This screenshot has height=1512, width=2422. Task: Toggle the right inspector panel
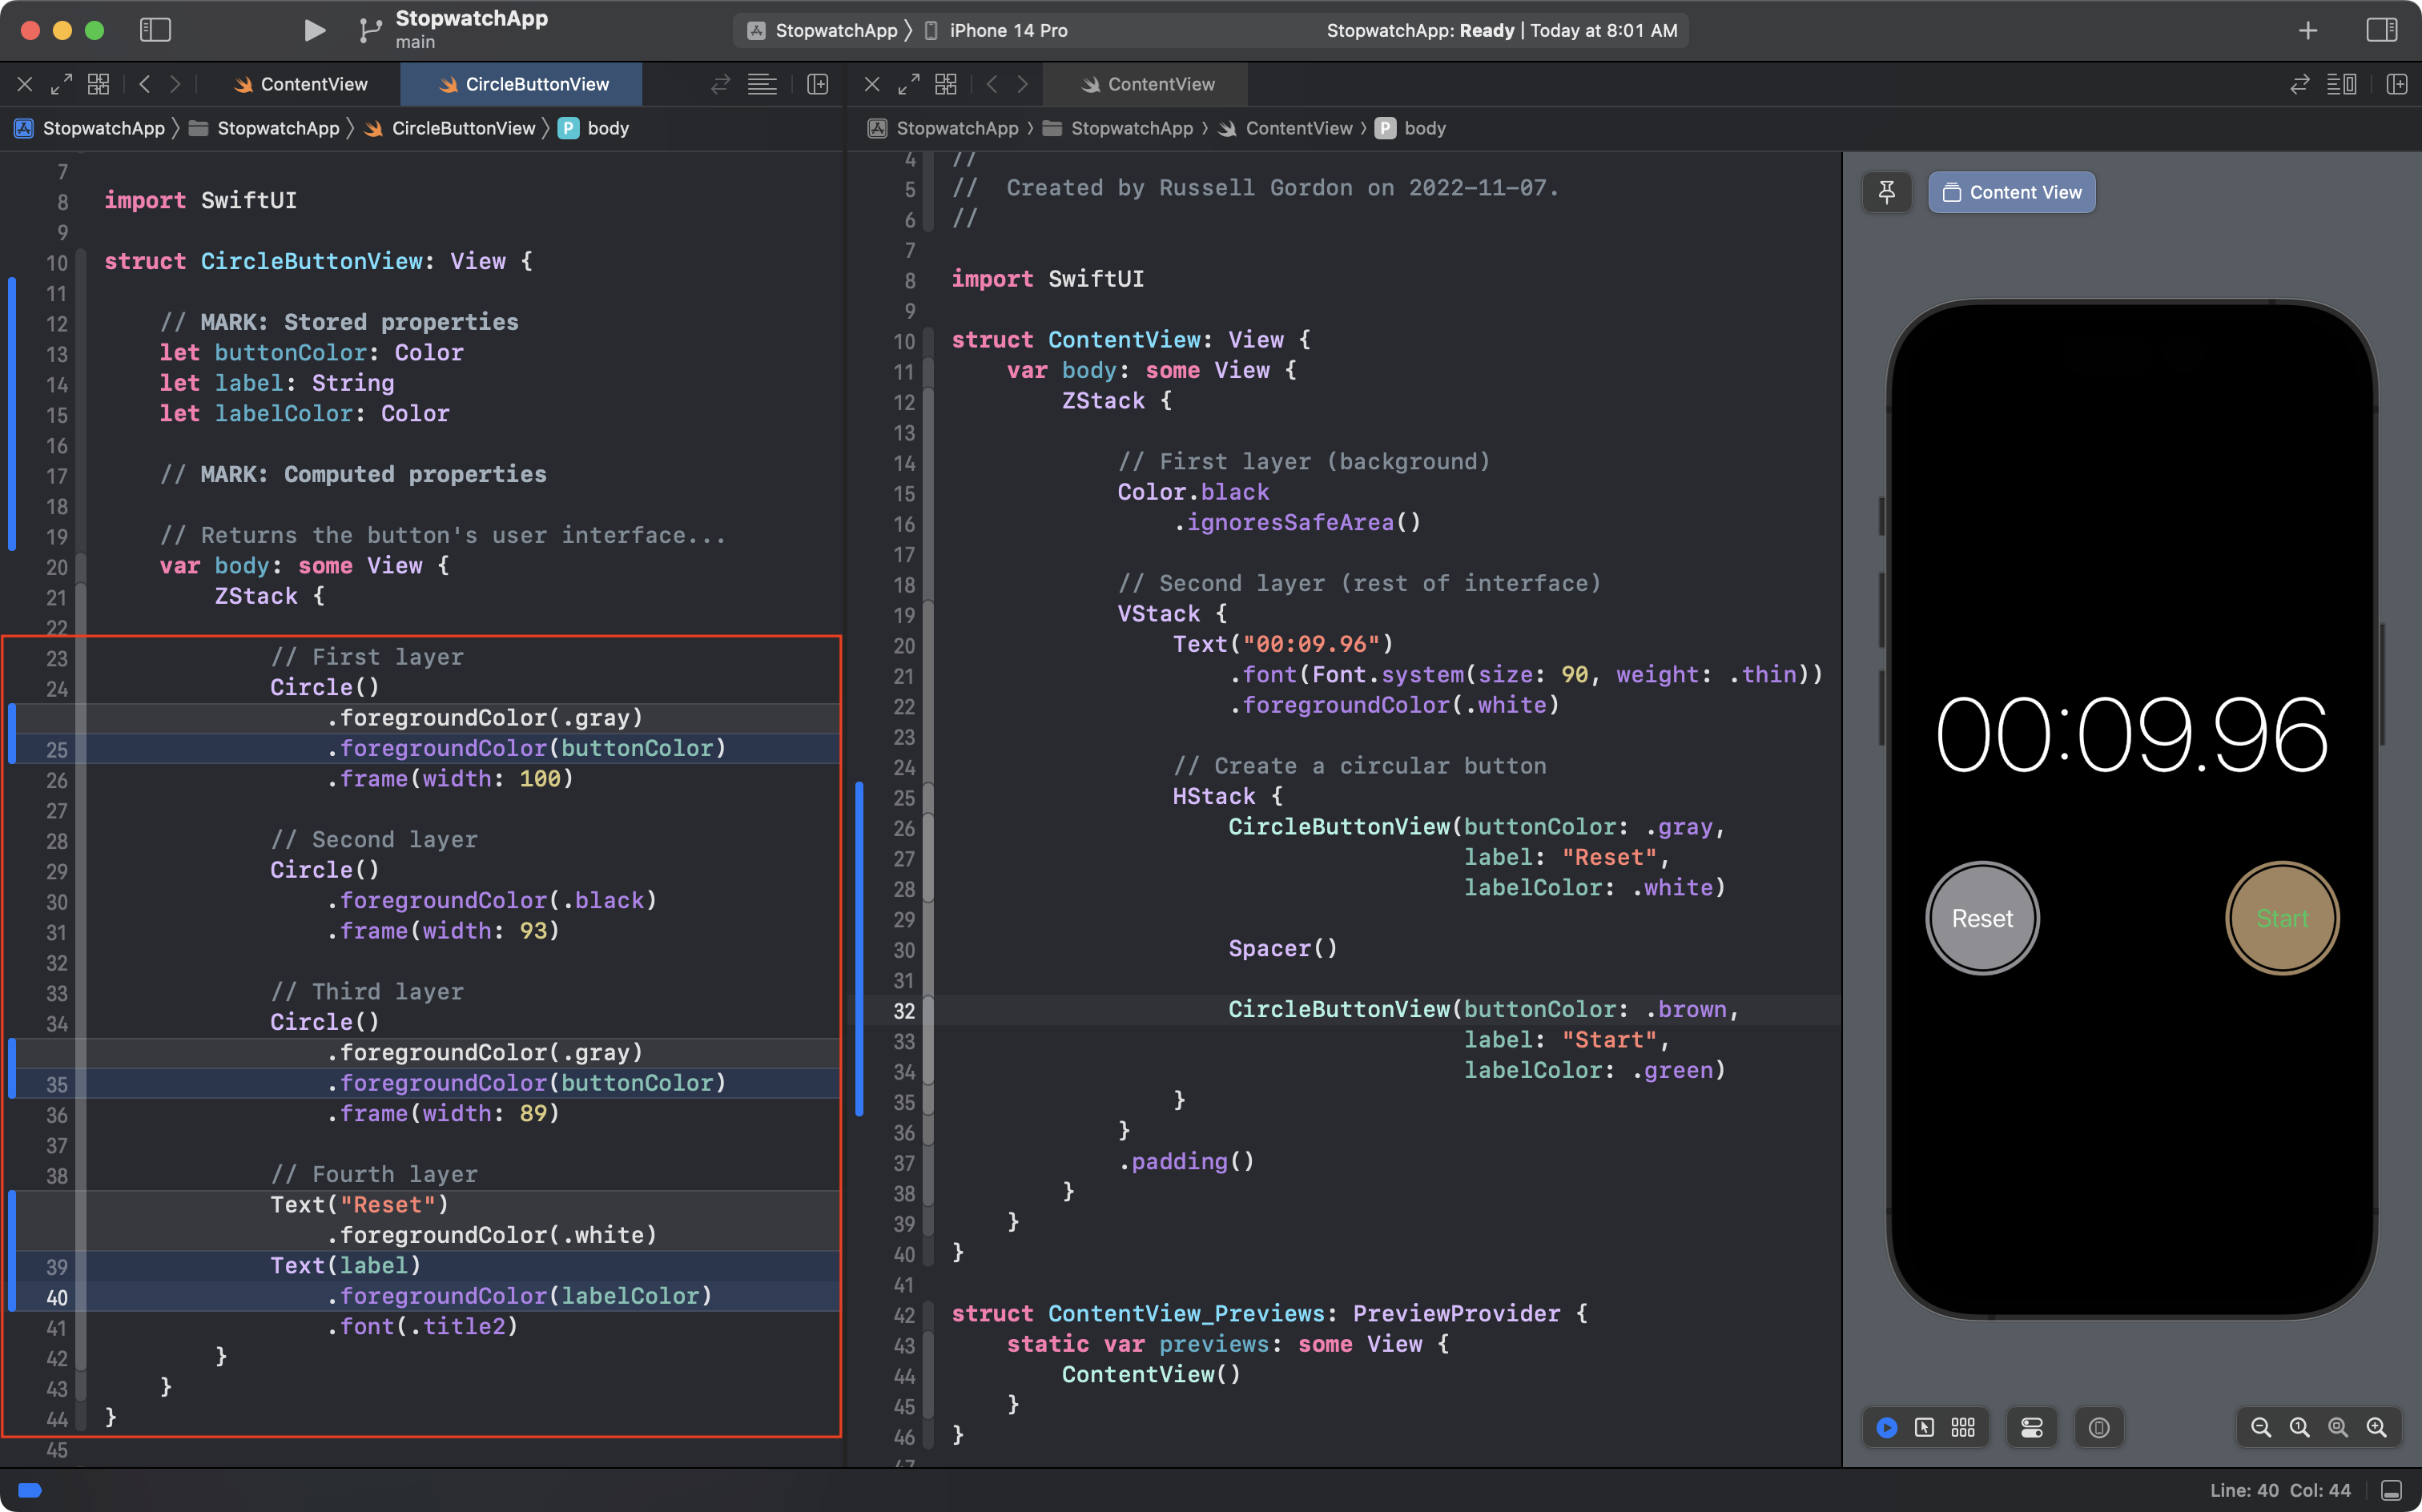pos(2381,30)
